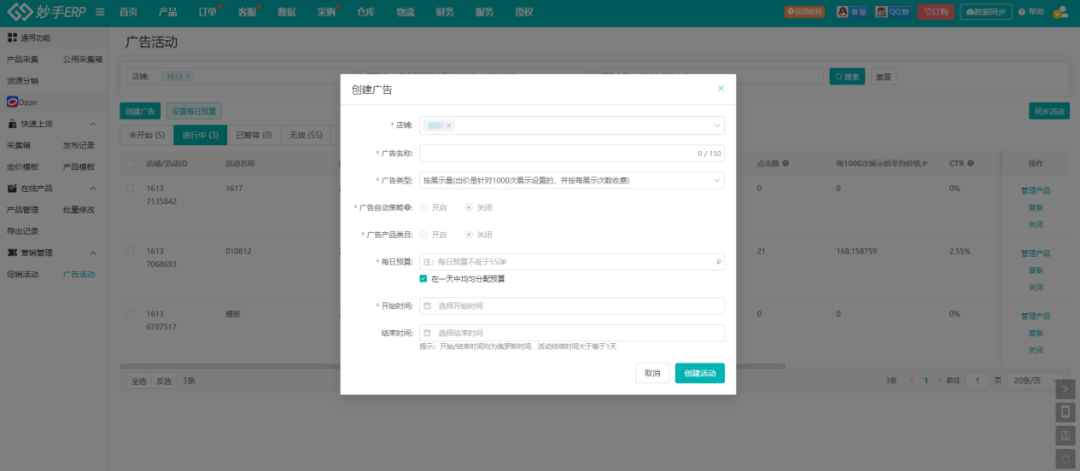Focus the 广告名称 input field
Image resolution: width=1080 pixels, height=471 pixels.
[572, 153]
